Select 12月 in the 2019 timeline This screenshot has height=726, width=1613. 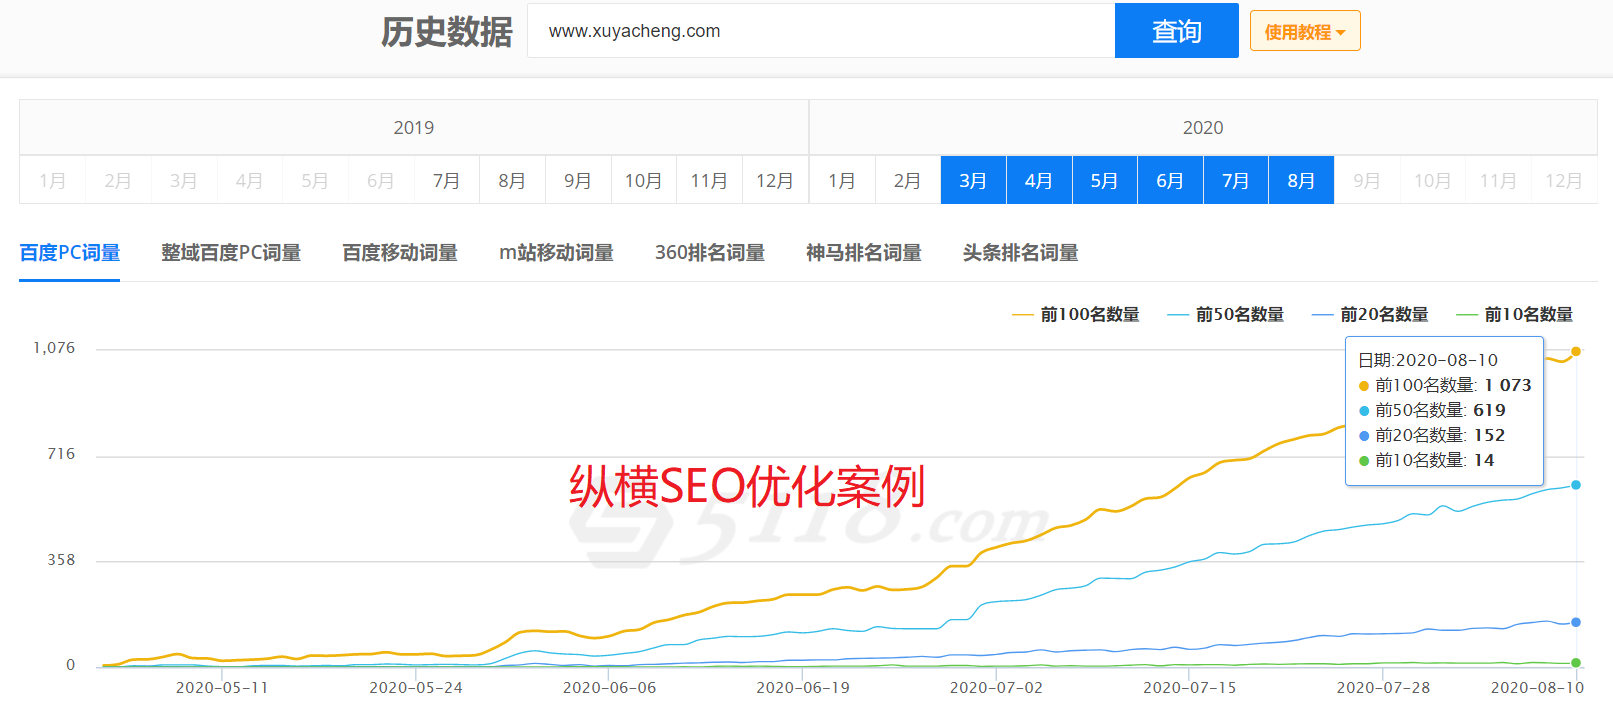click(x=775, y=181)
